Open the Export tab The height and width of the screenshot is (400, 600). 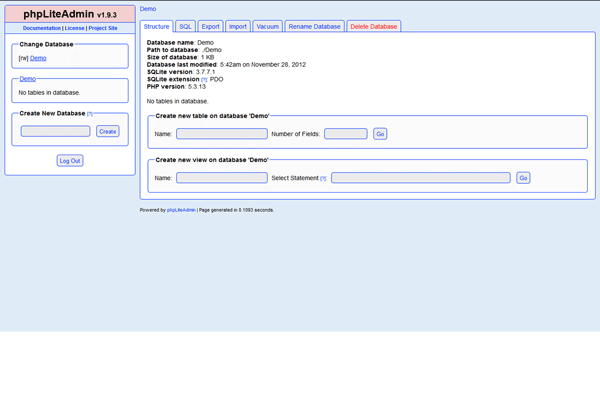point(210,26)
